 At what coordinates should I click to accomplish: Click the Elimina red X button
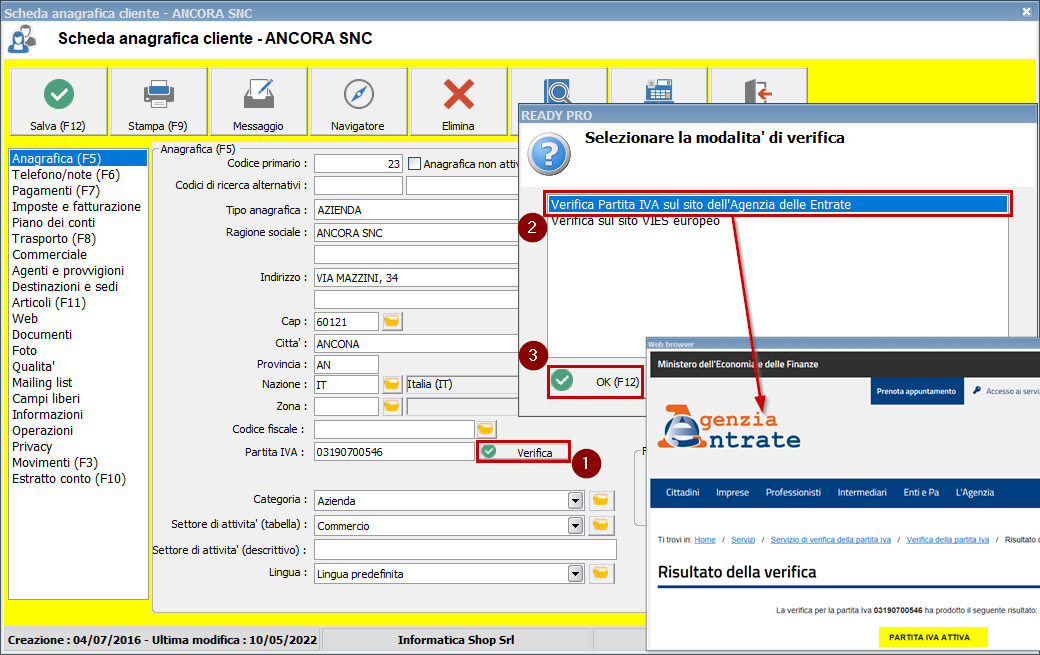point(458,101)
